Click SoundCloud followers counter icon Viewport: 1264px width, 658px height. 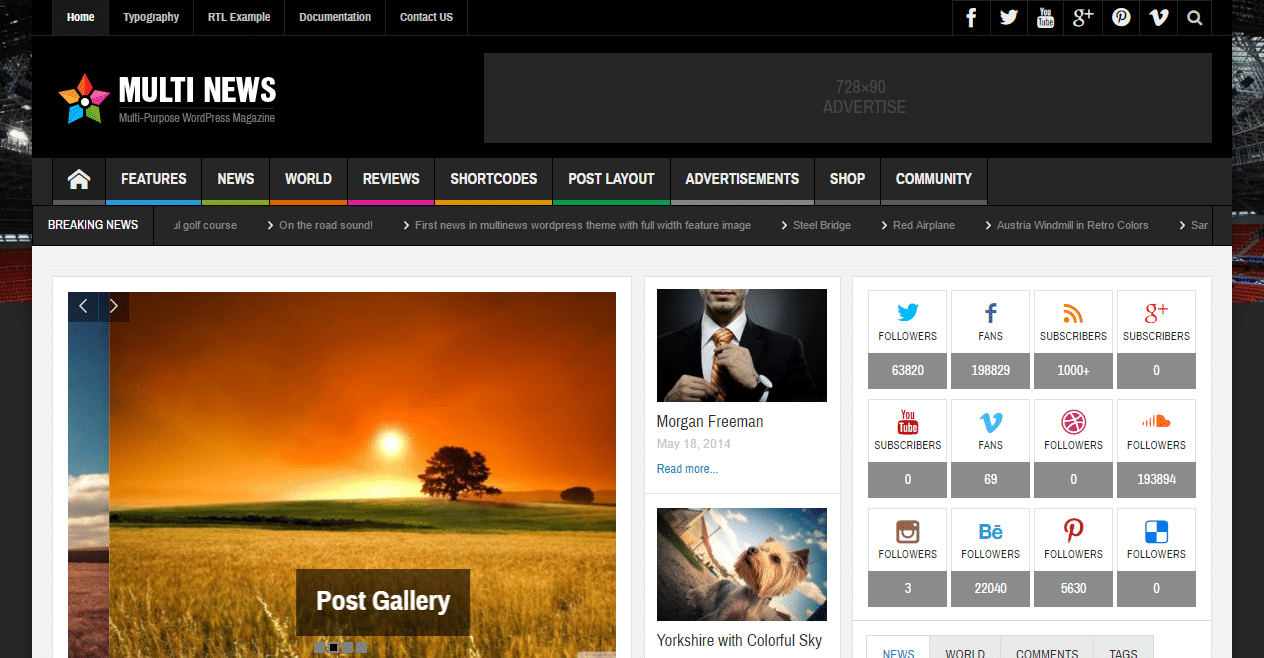(1156, 421)
